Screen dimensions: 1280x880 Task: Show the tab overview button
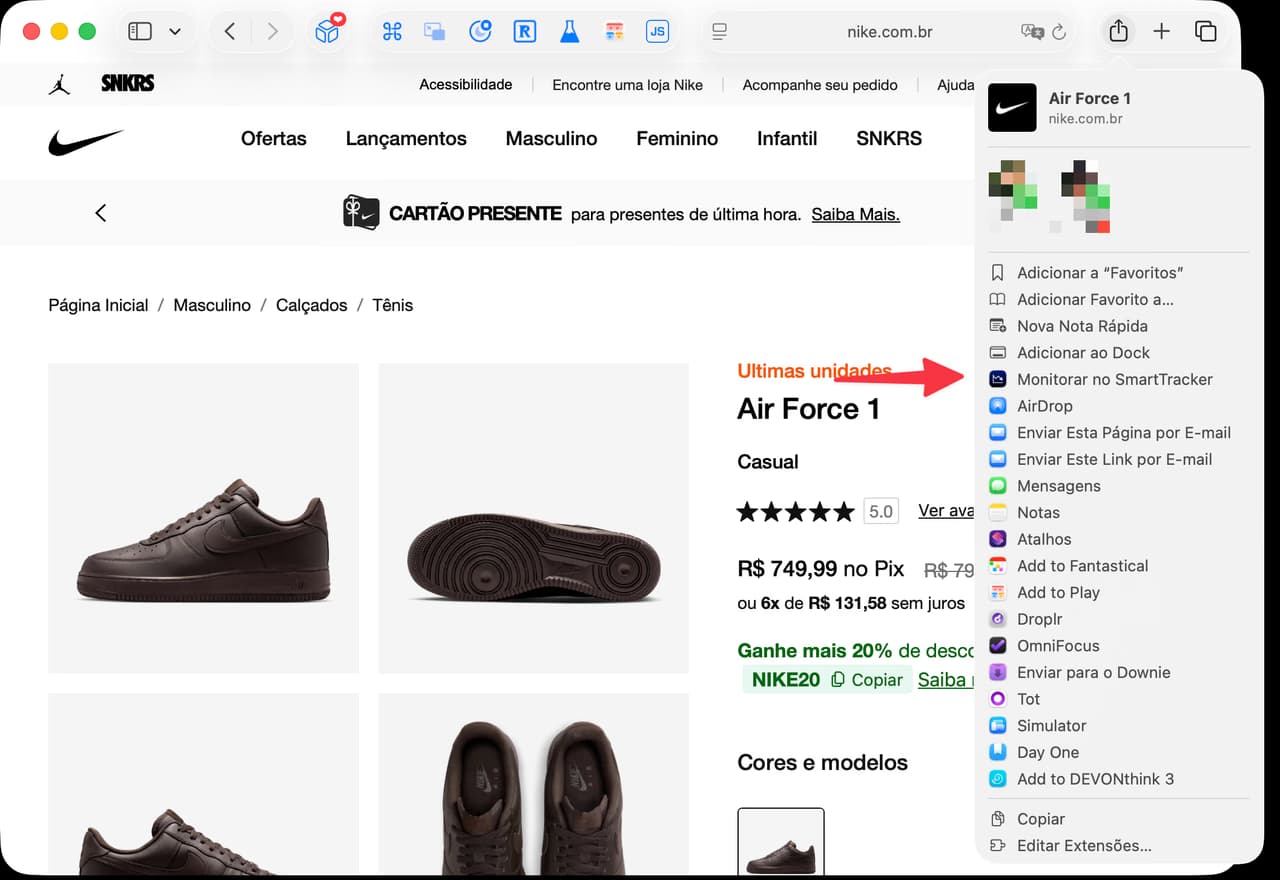(1206, 32)
